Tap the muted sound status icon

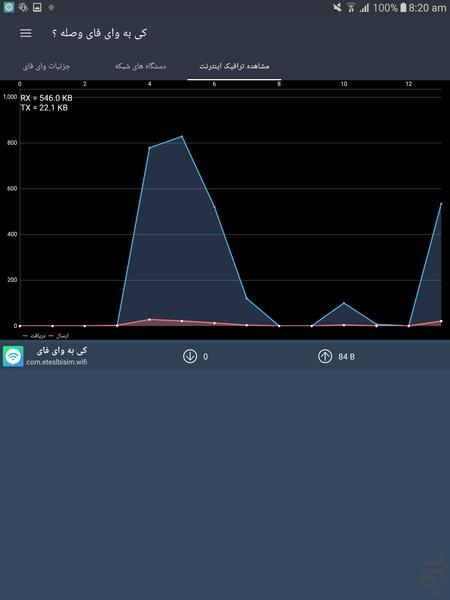(x=337, y=7)
